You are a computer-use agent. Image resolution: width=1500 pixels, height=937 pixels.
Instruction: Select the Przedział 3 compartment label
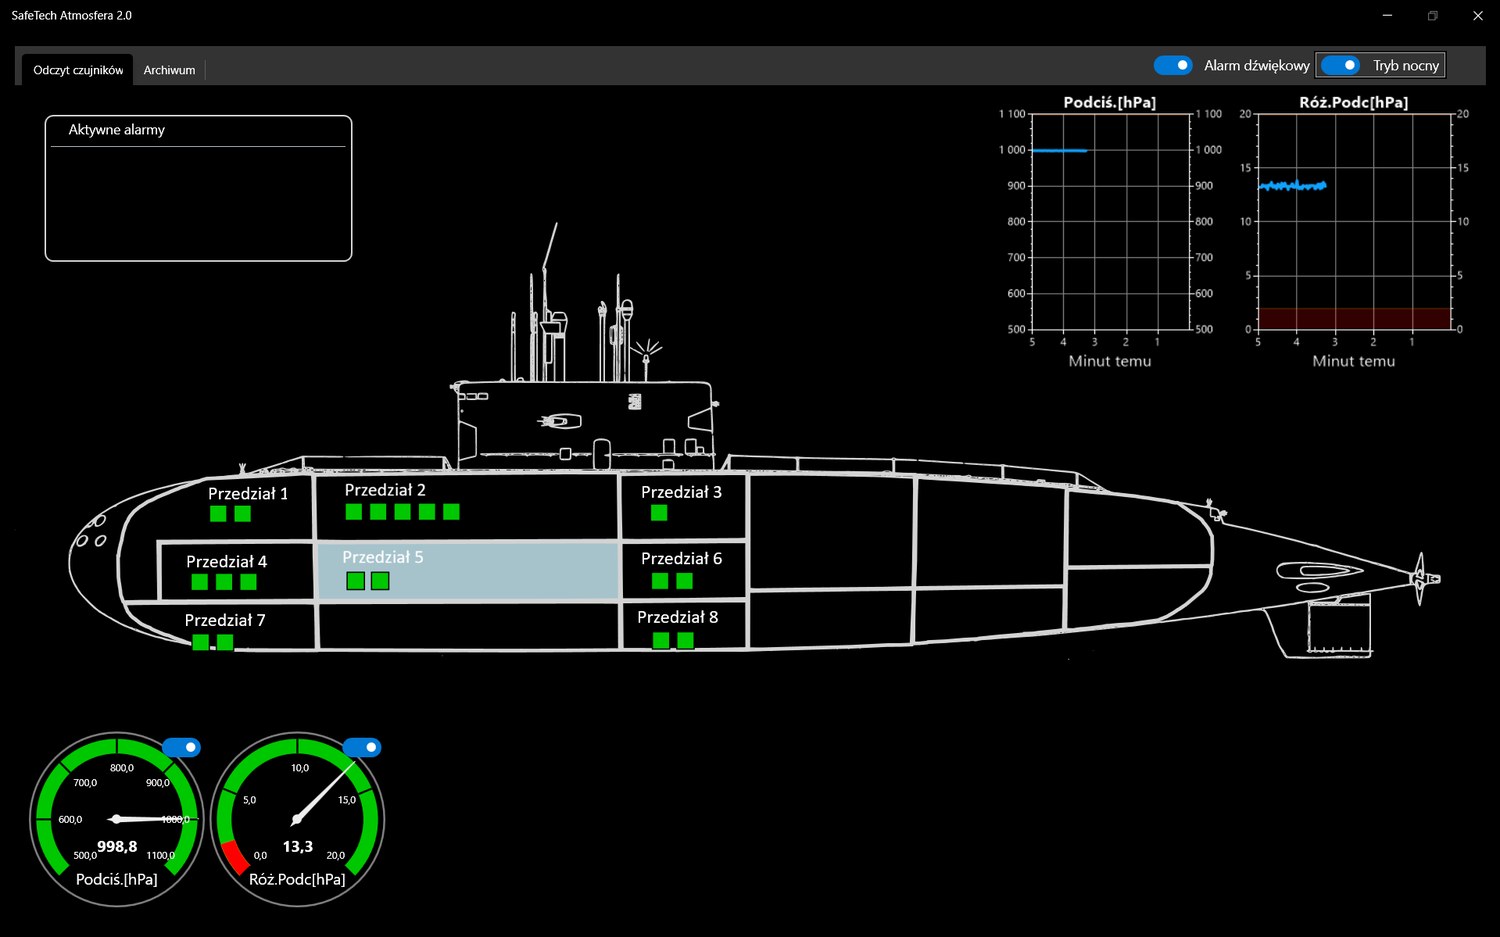point(681,492)
